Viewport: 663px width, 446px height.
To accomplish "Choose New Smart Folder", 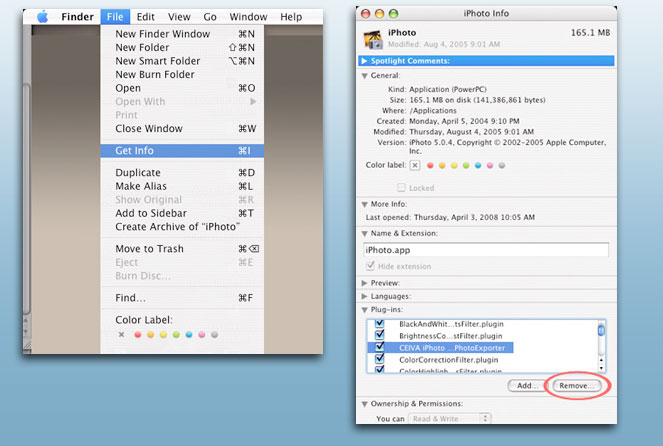I will (x=182, y=61).
